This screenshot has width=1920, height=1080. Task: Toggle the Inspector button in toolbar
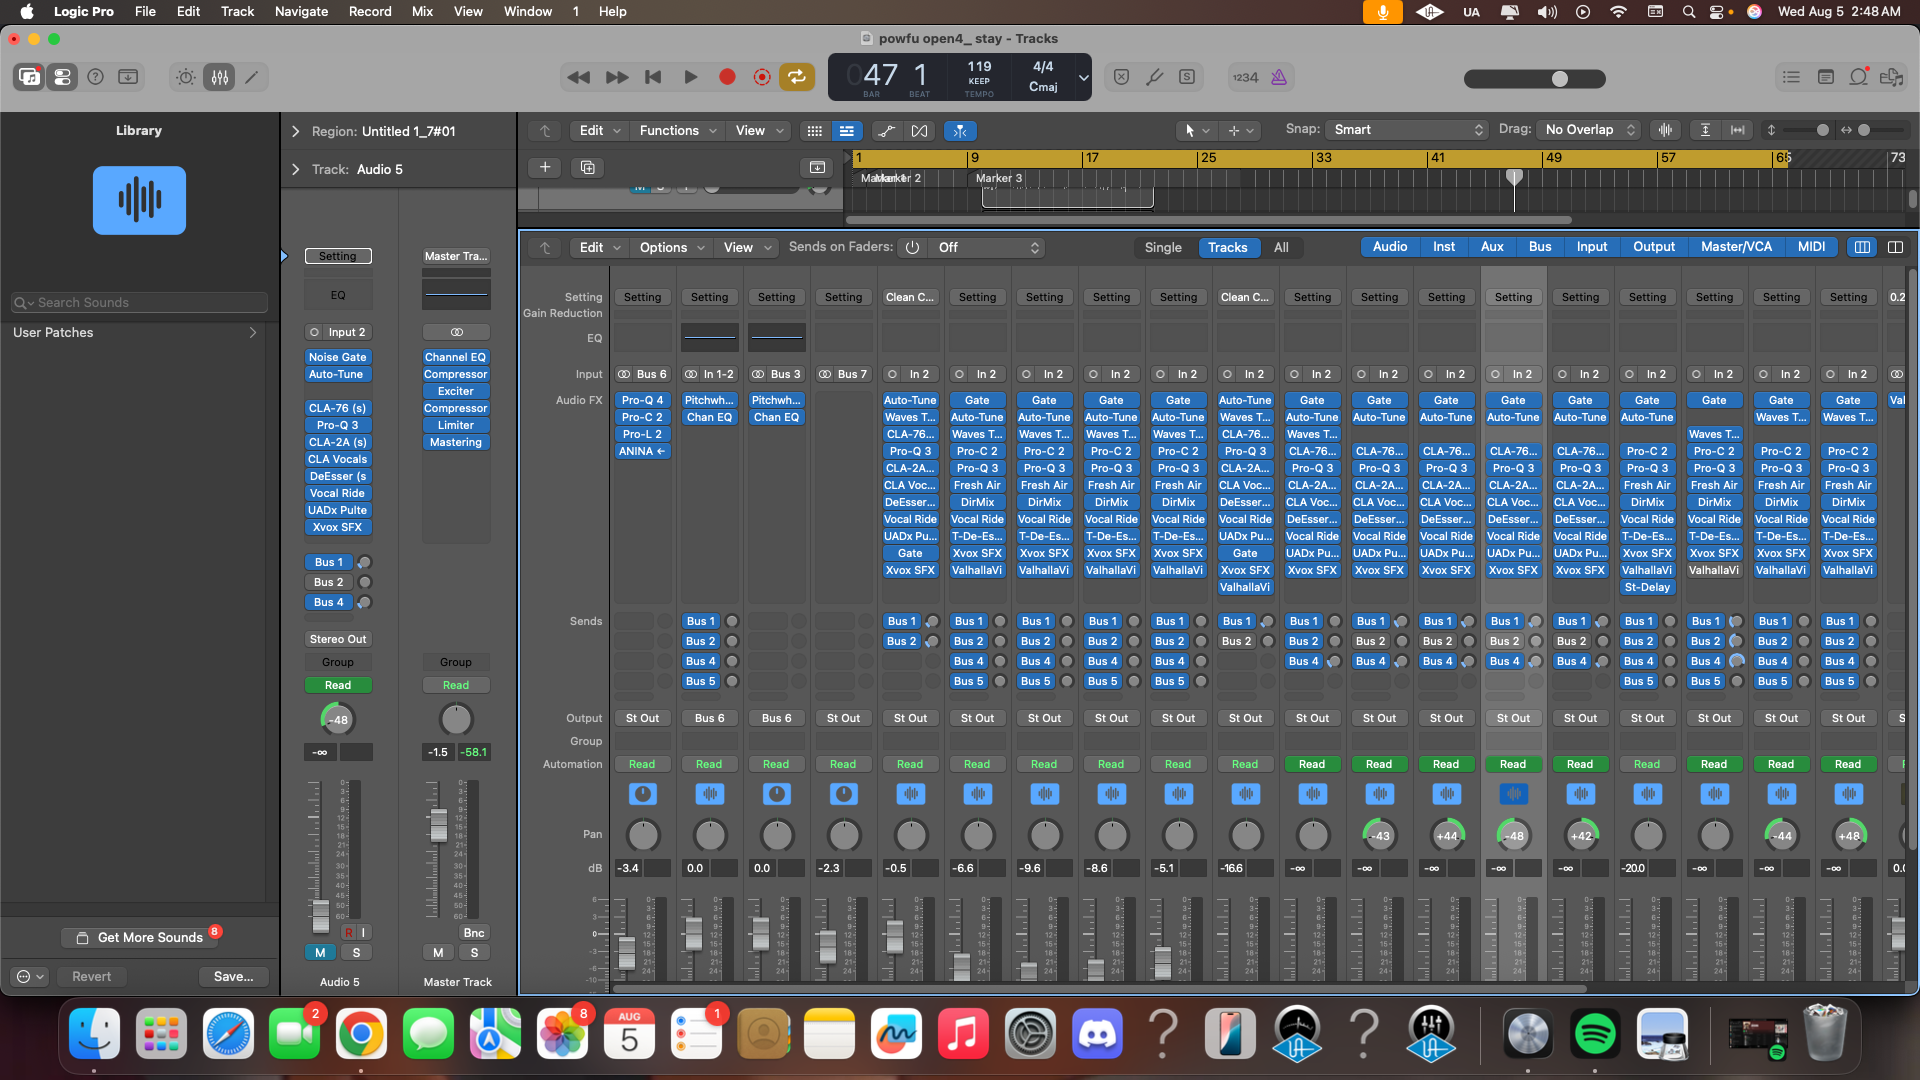pyautogui.click(x=62, y=77)
